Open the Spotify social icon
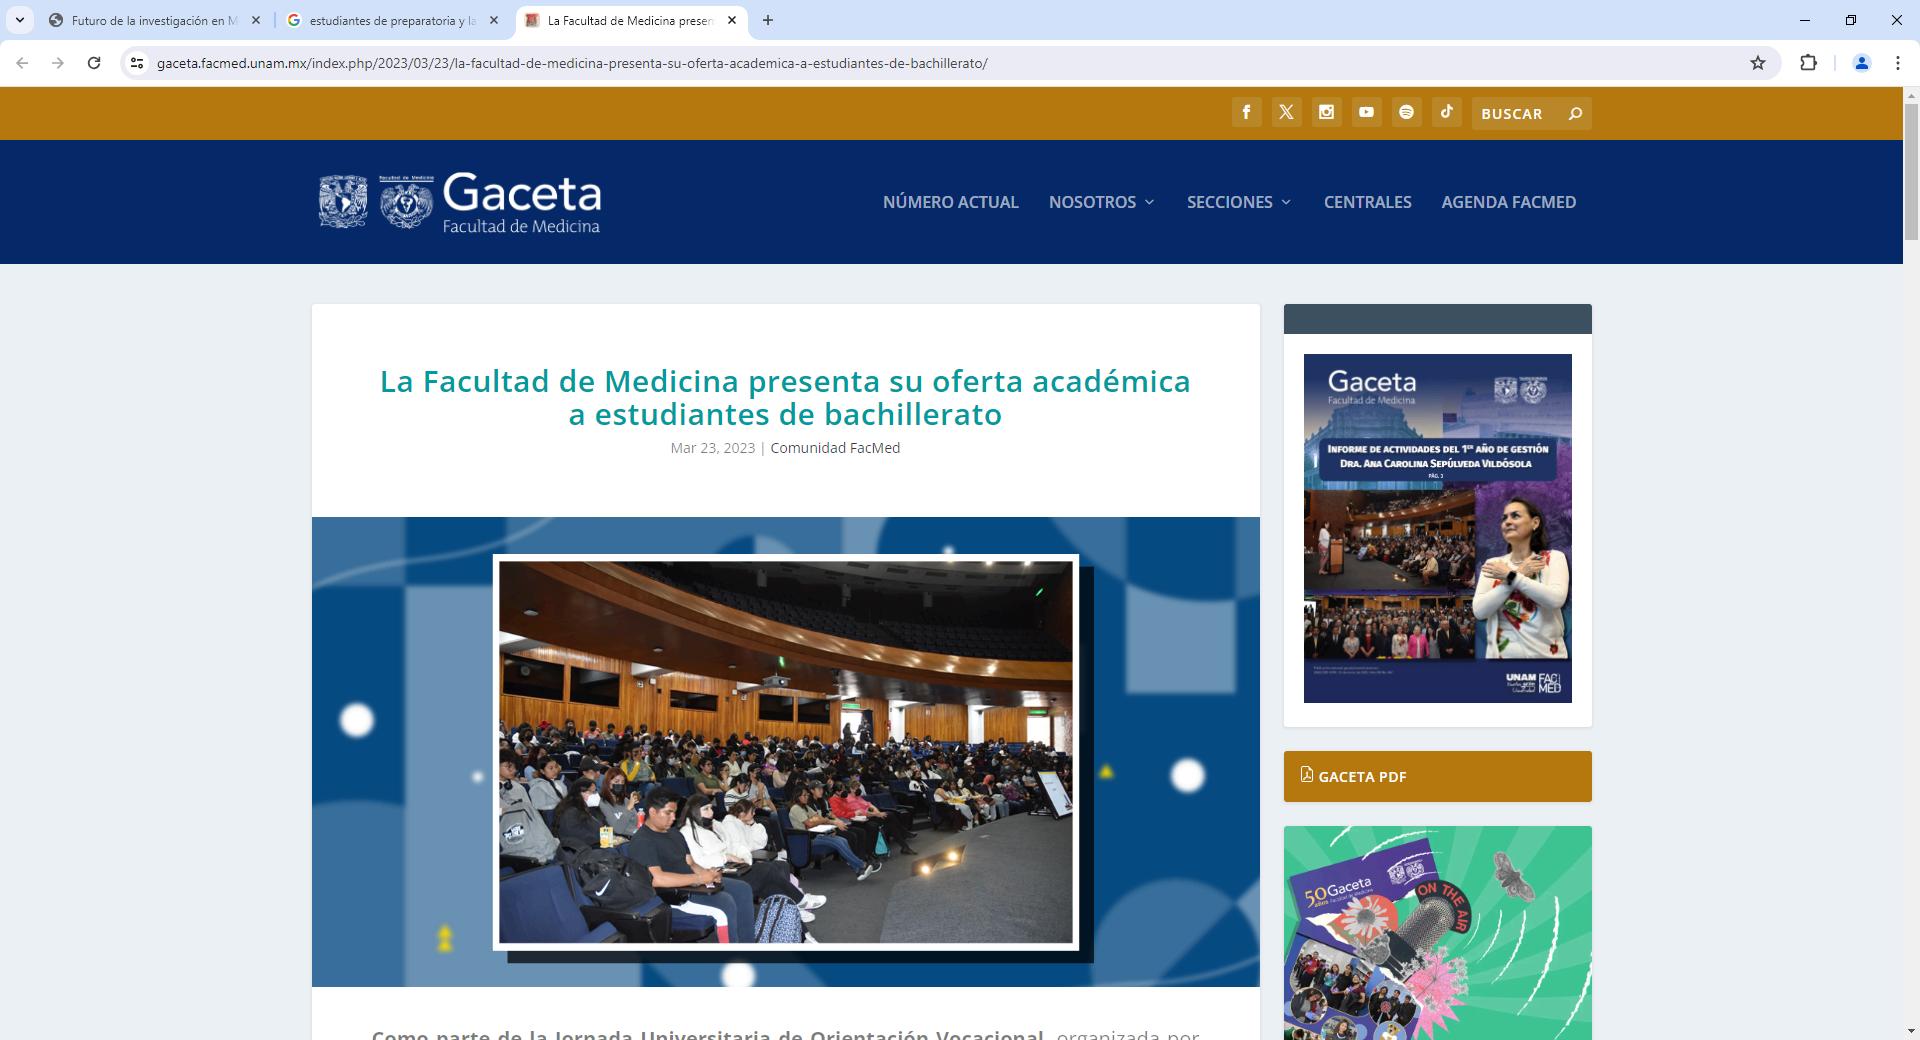Viewport: 1920px width, 1040px height. [x=1406, y=113]
